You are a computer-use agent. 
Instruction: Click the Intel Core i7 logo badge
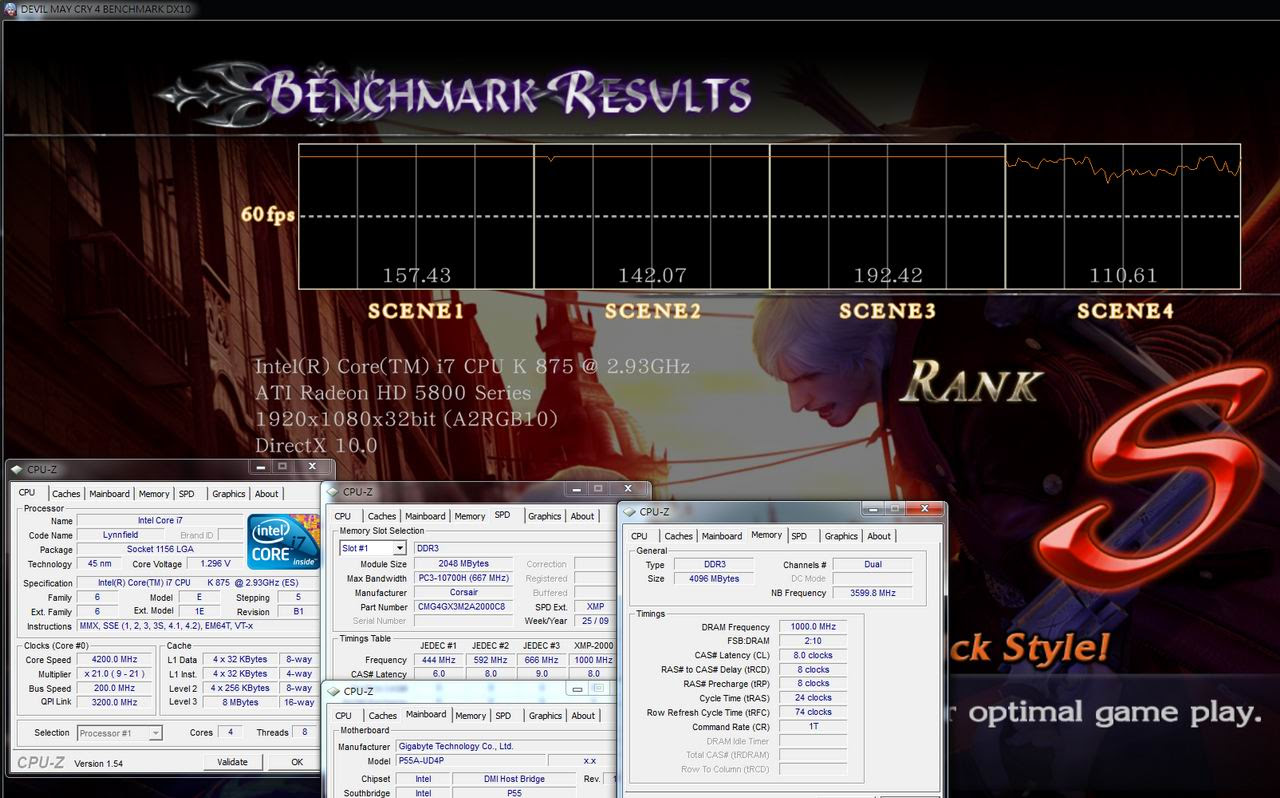coord(284,542)
